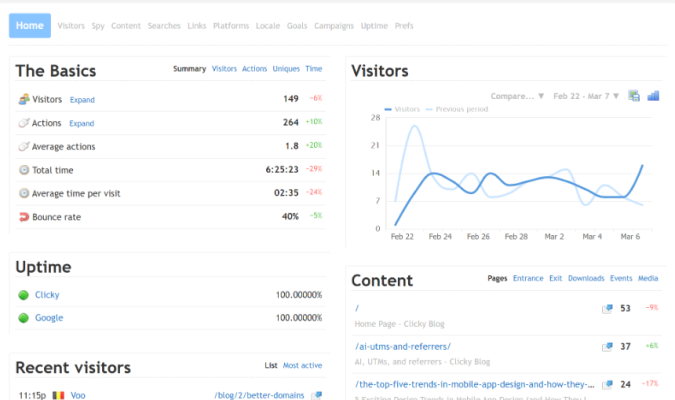Open the Visitors navigation item

click(71, 26)
